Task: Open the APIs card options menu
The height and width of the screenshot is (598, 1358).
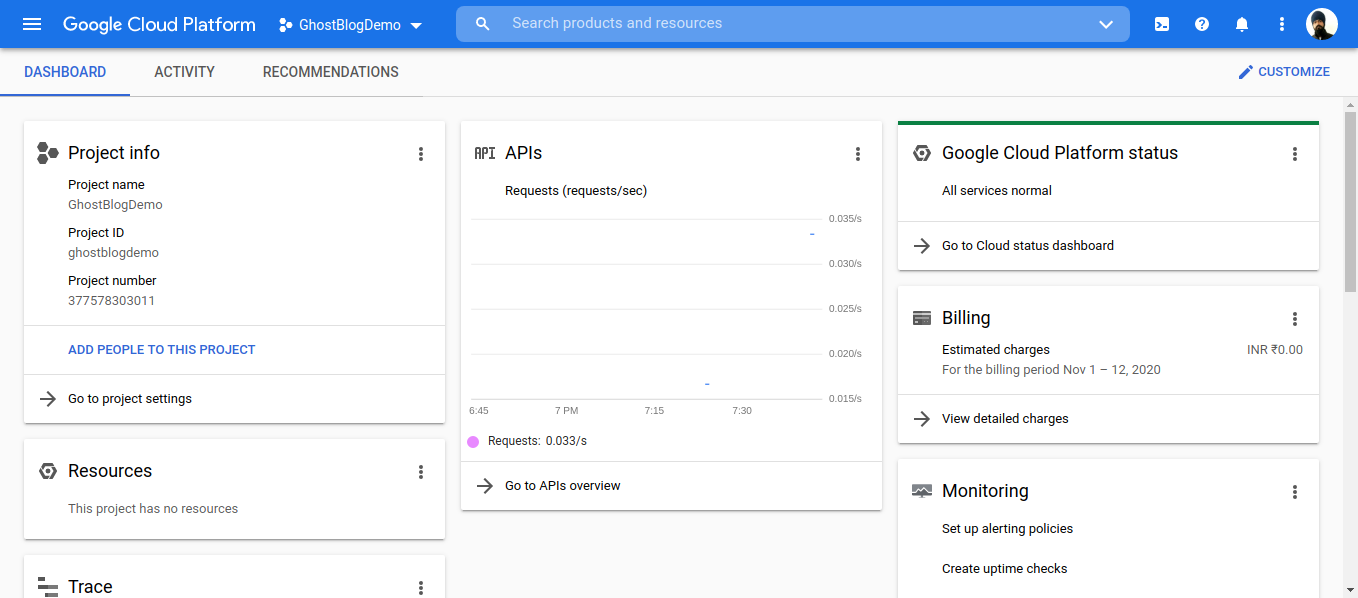Action: pos(858,154)
